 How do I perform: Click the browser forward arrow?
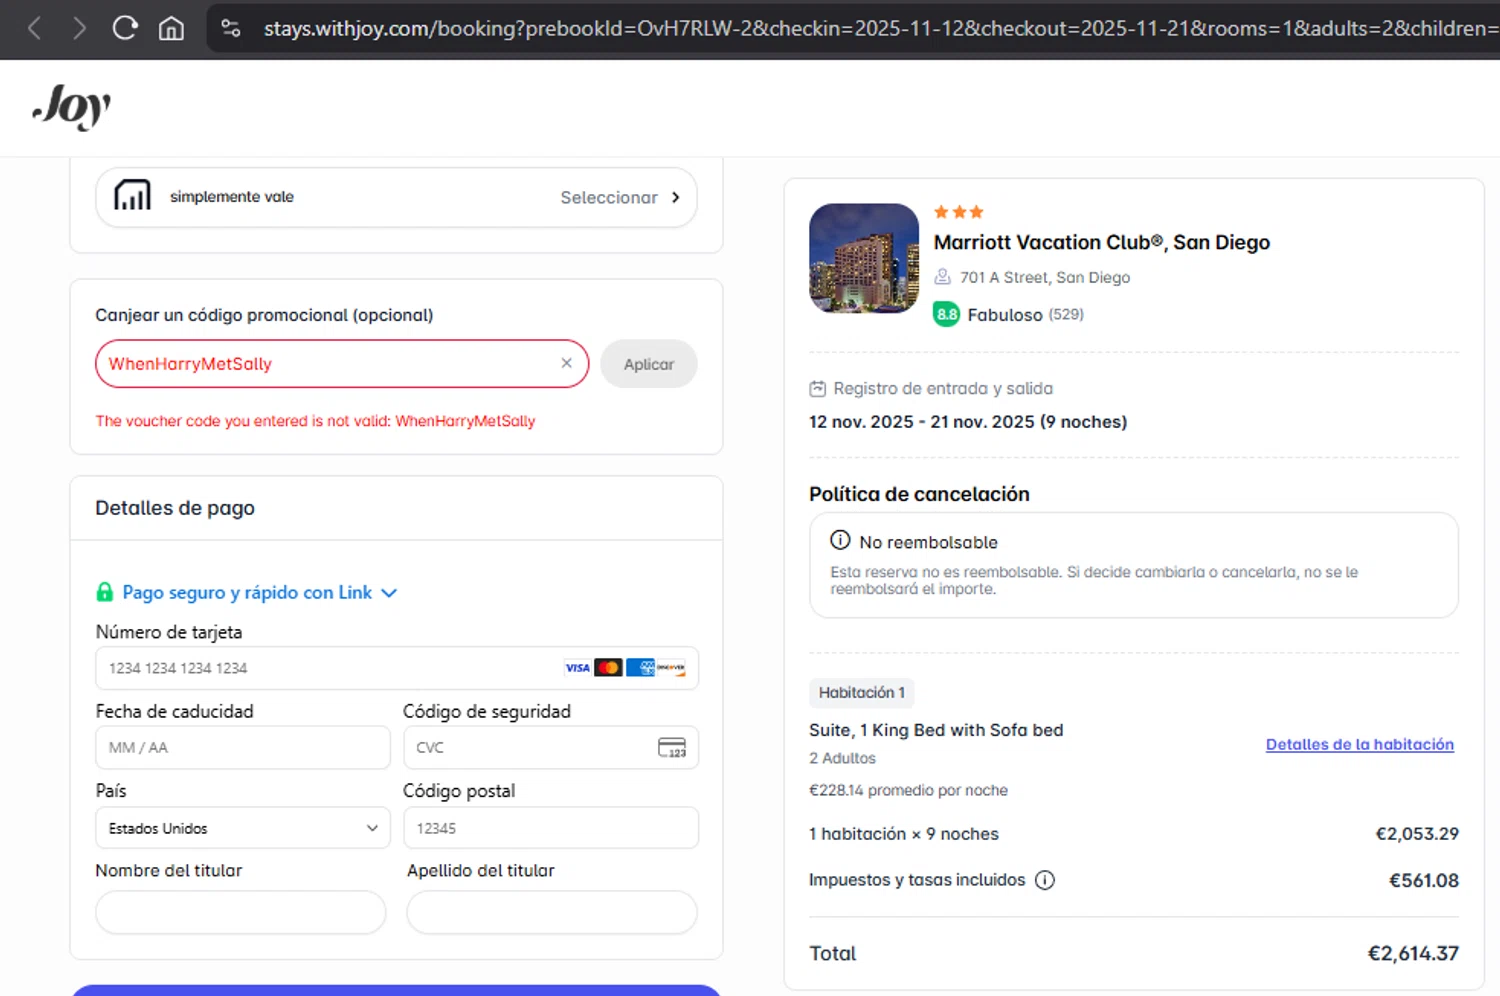pyautogui.click(x=79, y=28)
